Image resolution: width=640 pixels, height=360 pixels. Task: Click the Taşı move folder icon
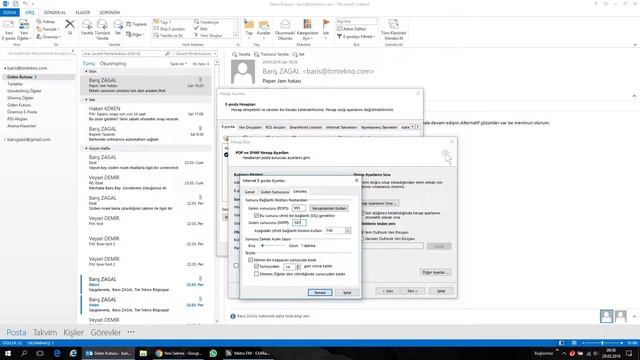pos(249,24)
